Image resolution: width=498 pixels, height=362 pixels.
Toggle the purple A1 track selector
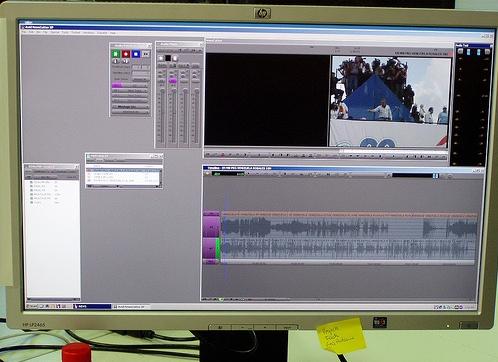click(x=211, y=227)
